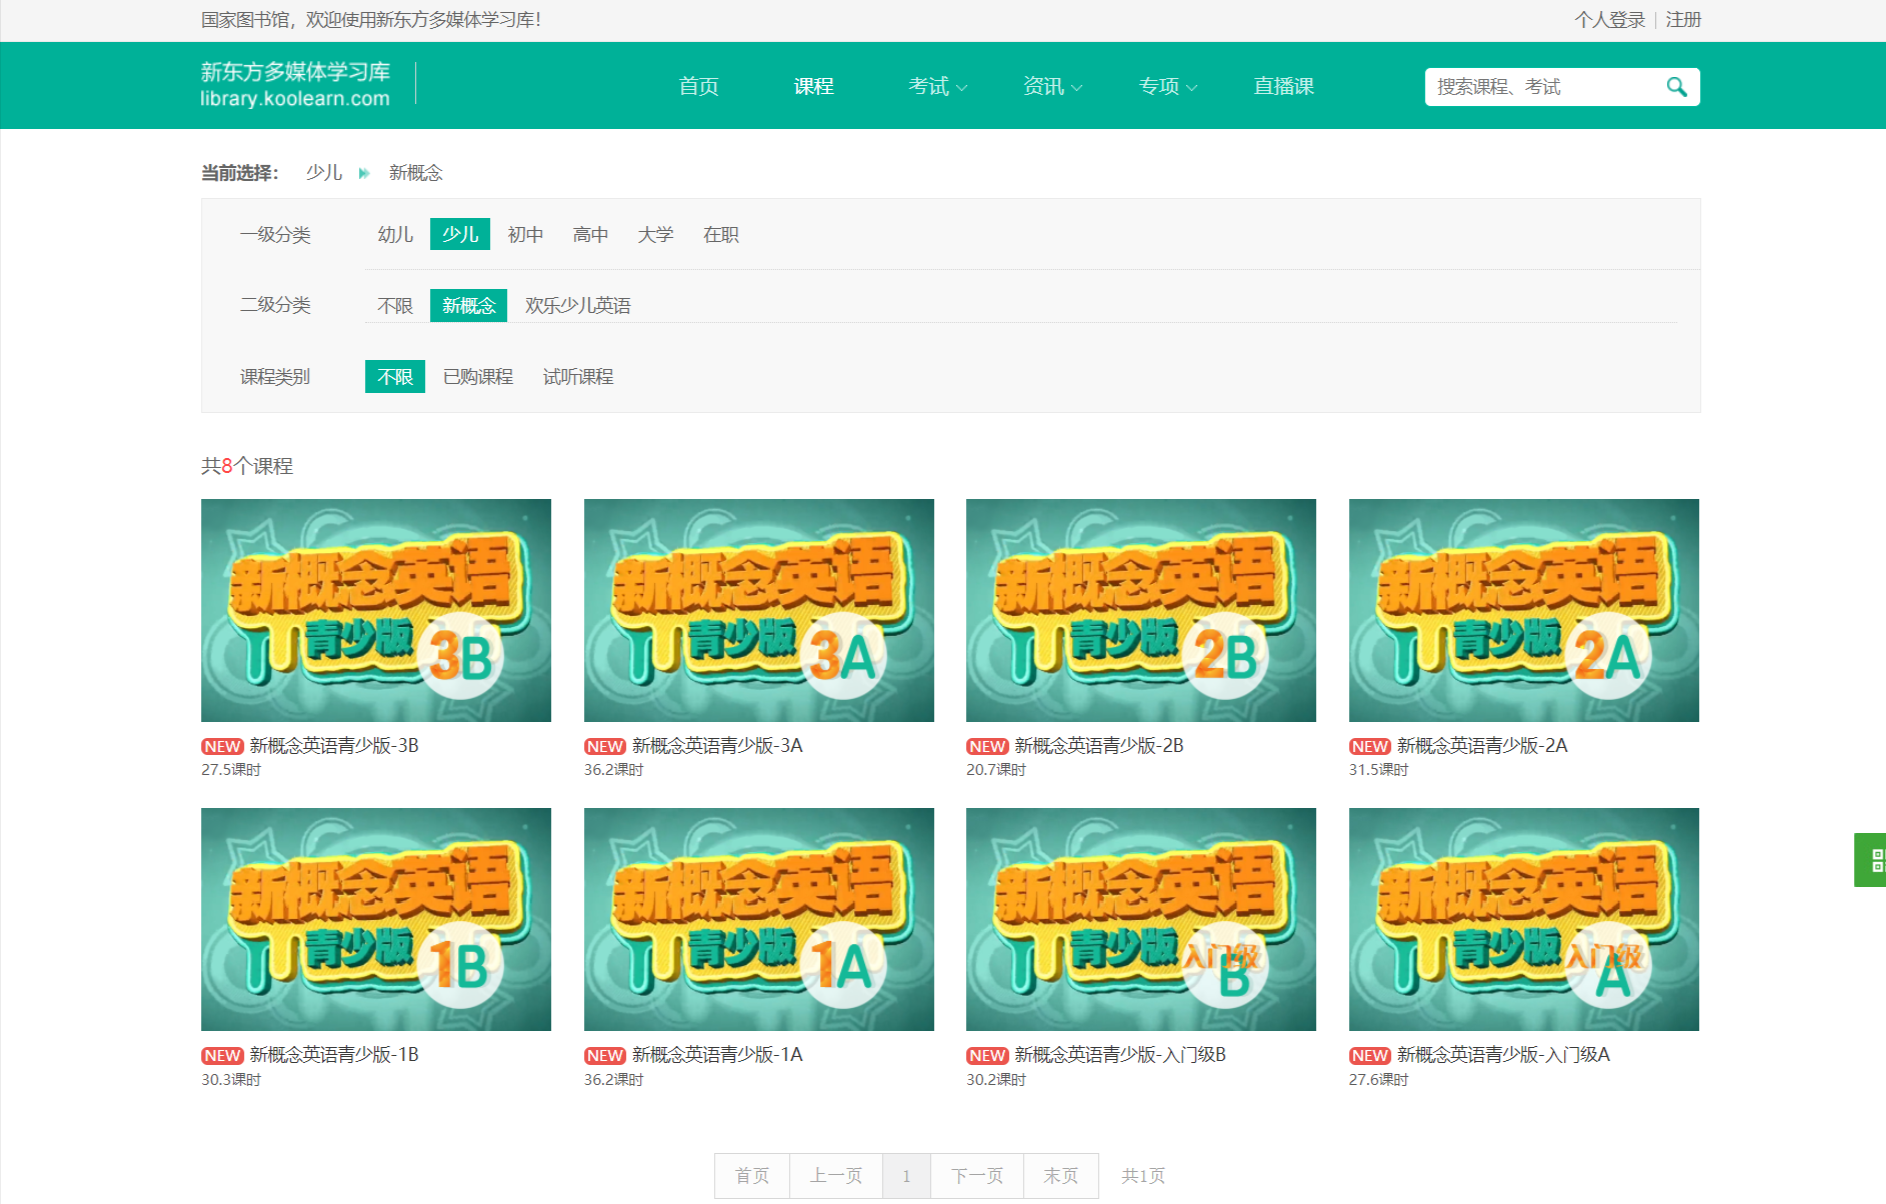Click the 首页 pagination button
This screenshot has height=1204, width=1886.
[x=752, y=1176]
